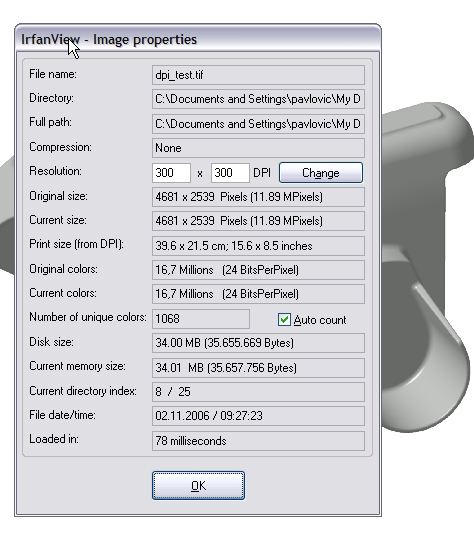The image size is (474, 537).
Task: Click the Change resolution button
Action: 321,173
